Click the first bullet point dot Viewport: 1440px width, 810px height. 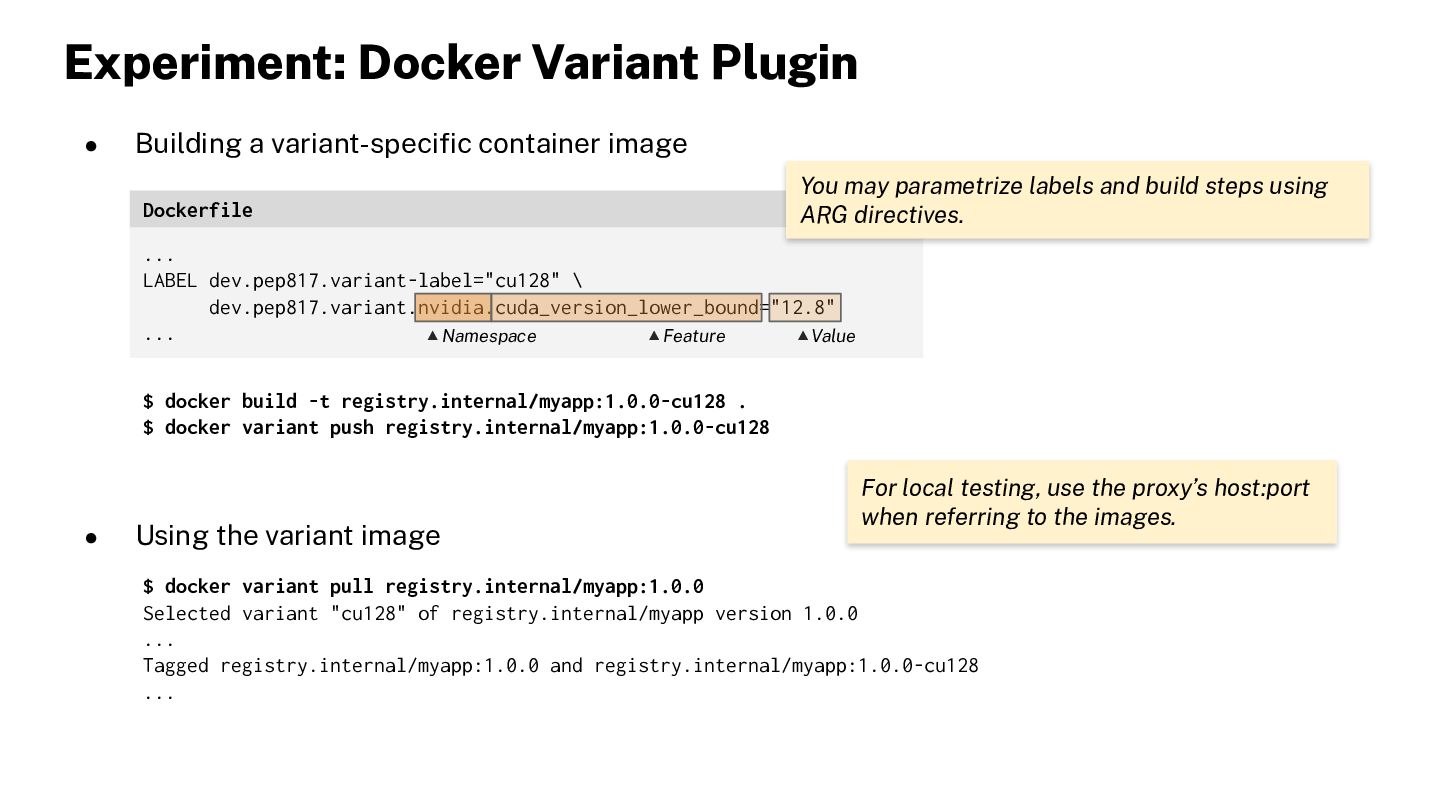91,146
